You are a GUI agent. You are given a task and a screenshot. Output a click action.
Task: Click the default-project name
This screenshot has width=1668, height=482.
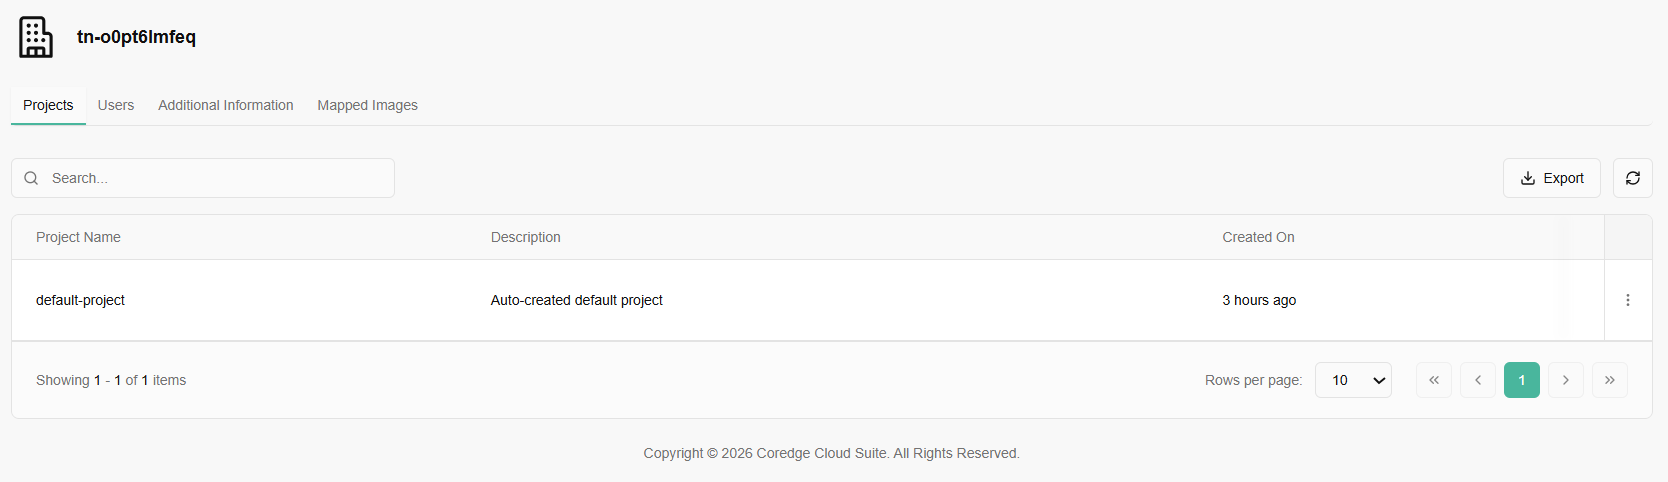[80, 300]
